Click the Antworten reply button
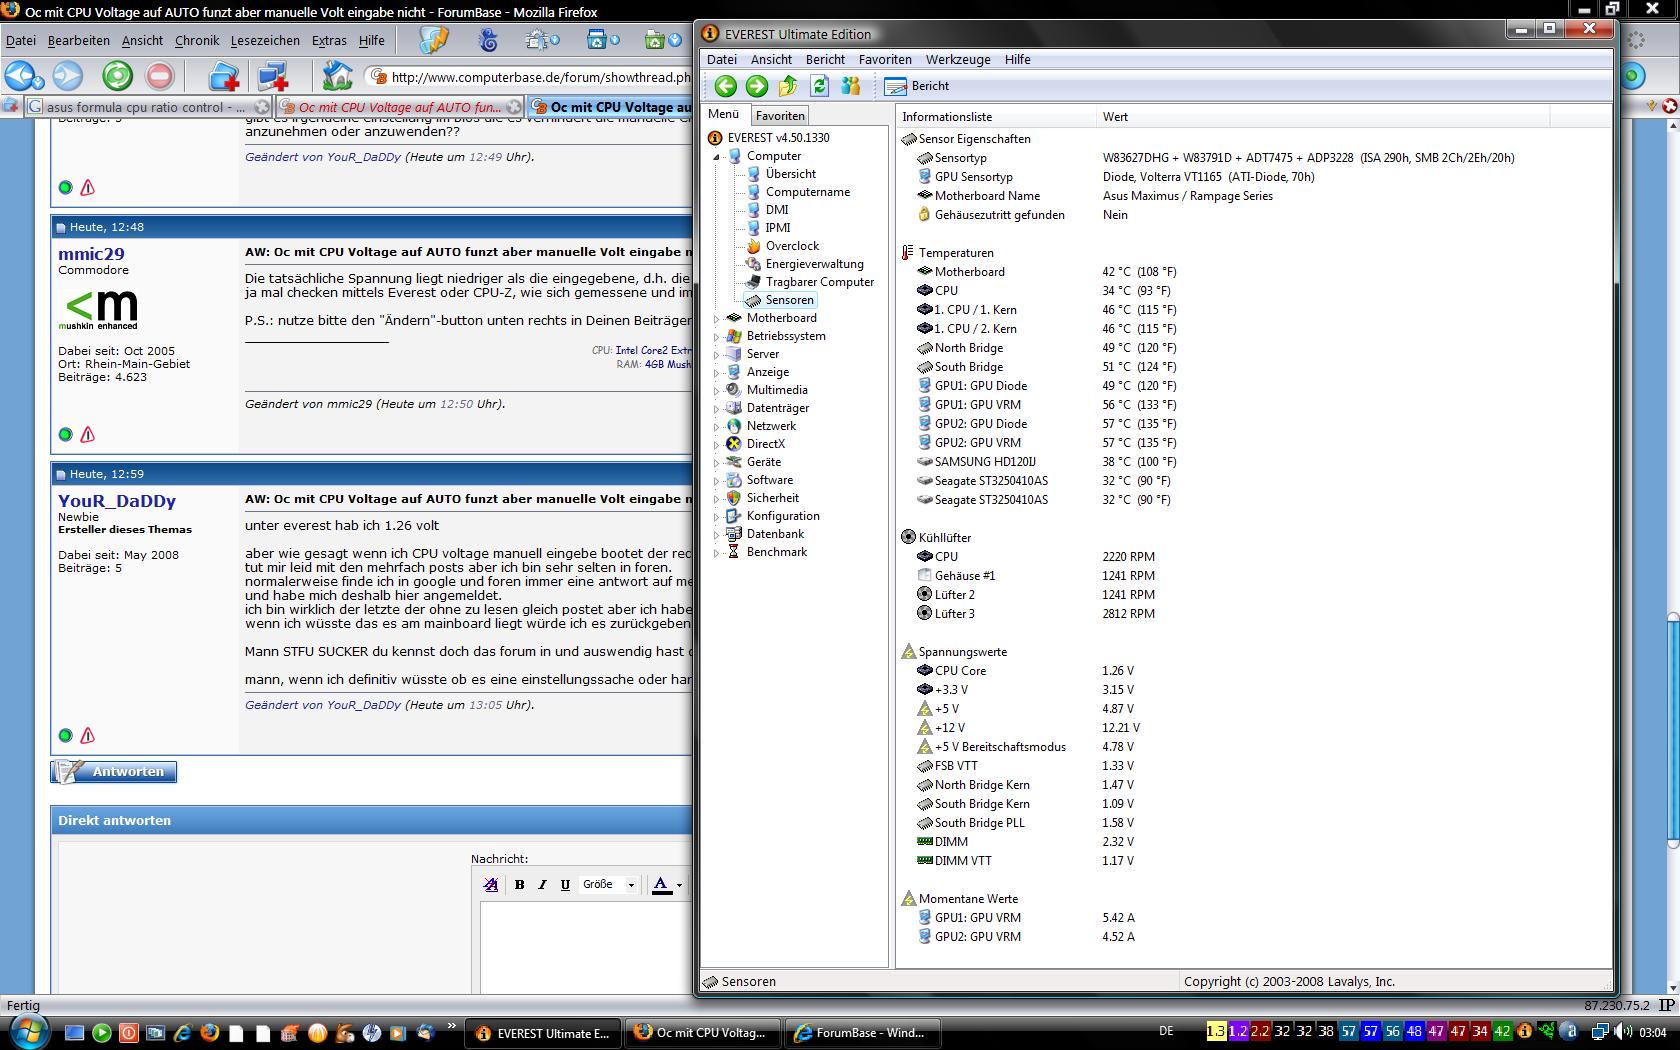The image size is (1680, 1050). click(114, 772)
